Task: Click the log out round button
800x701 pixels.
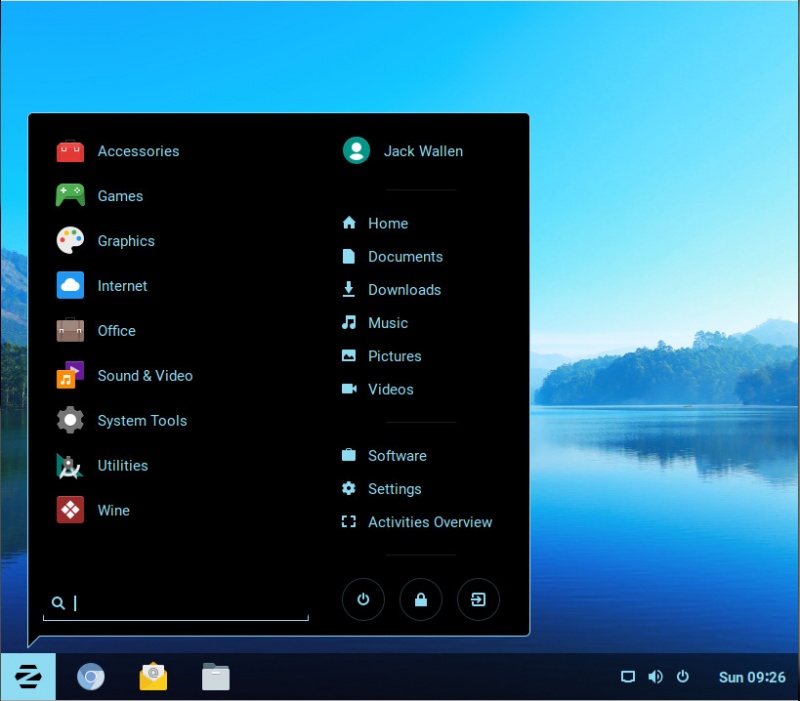Action: point(478,600)
